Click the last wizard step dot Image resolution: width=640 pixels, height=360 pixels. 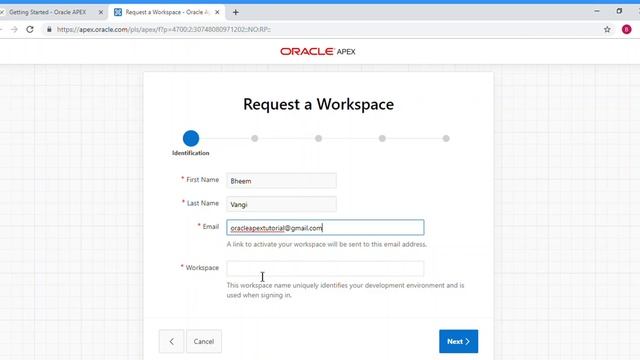[x=446, y=138]
